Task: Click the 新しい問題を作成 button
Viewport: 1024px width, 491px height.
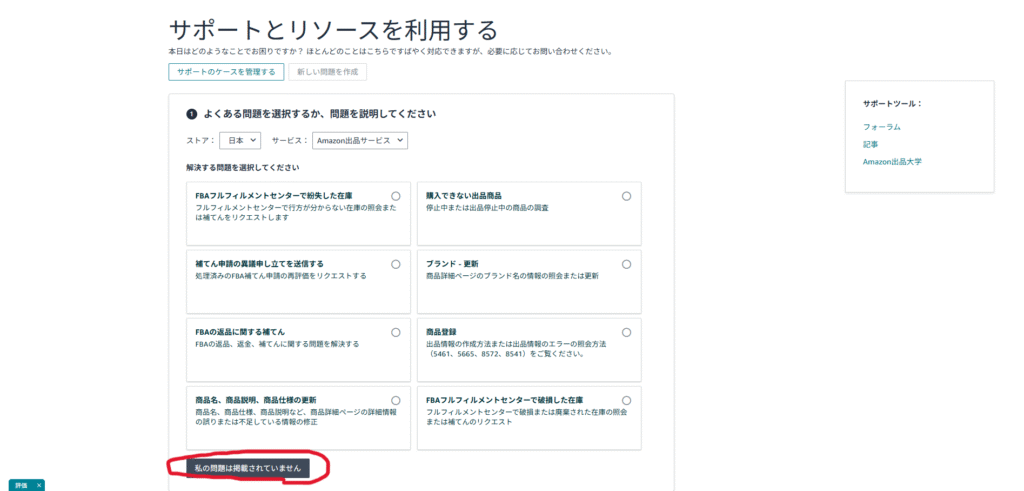Action: 327,72
